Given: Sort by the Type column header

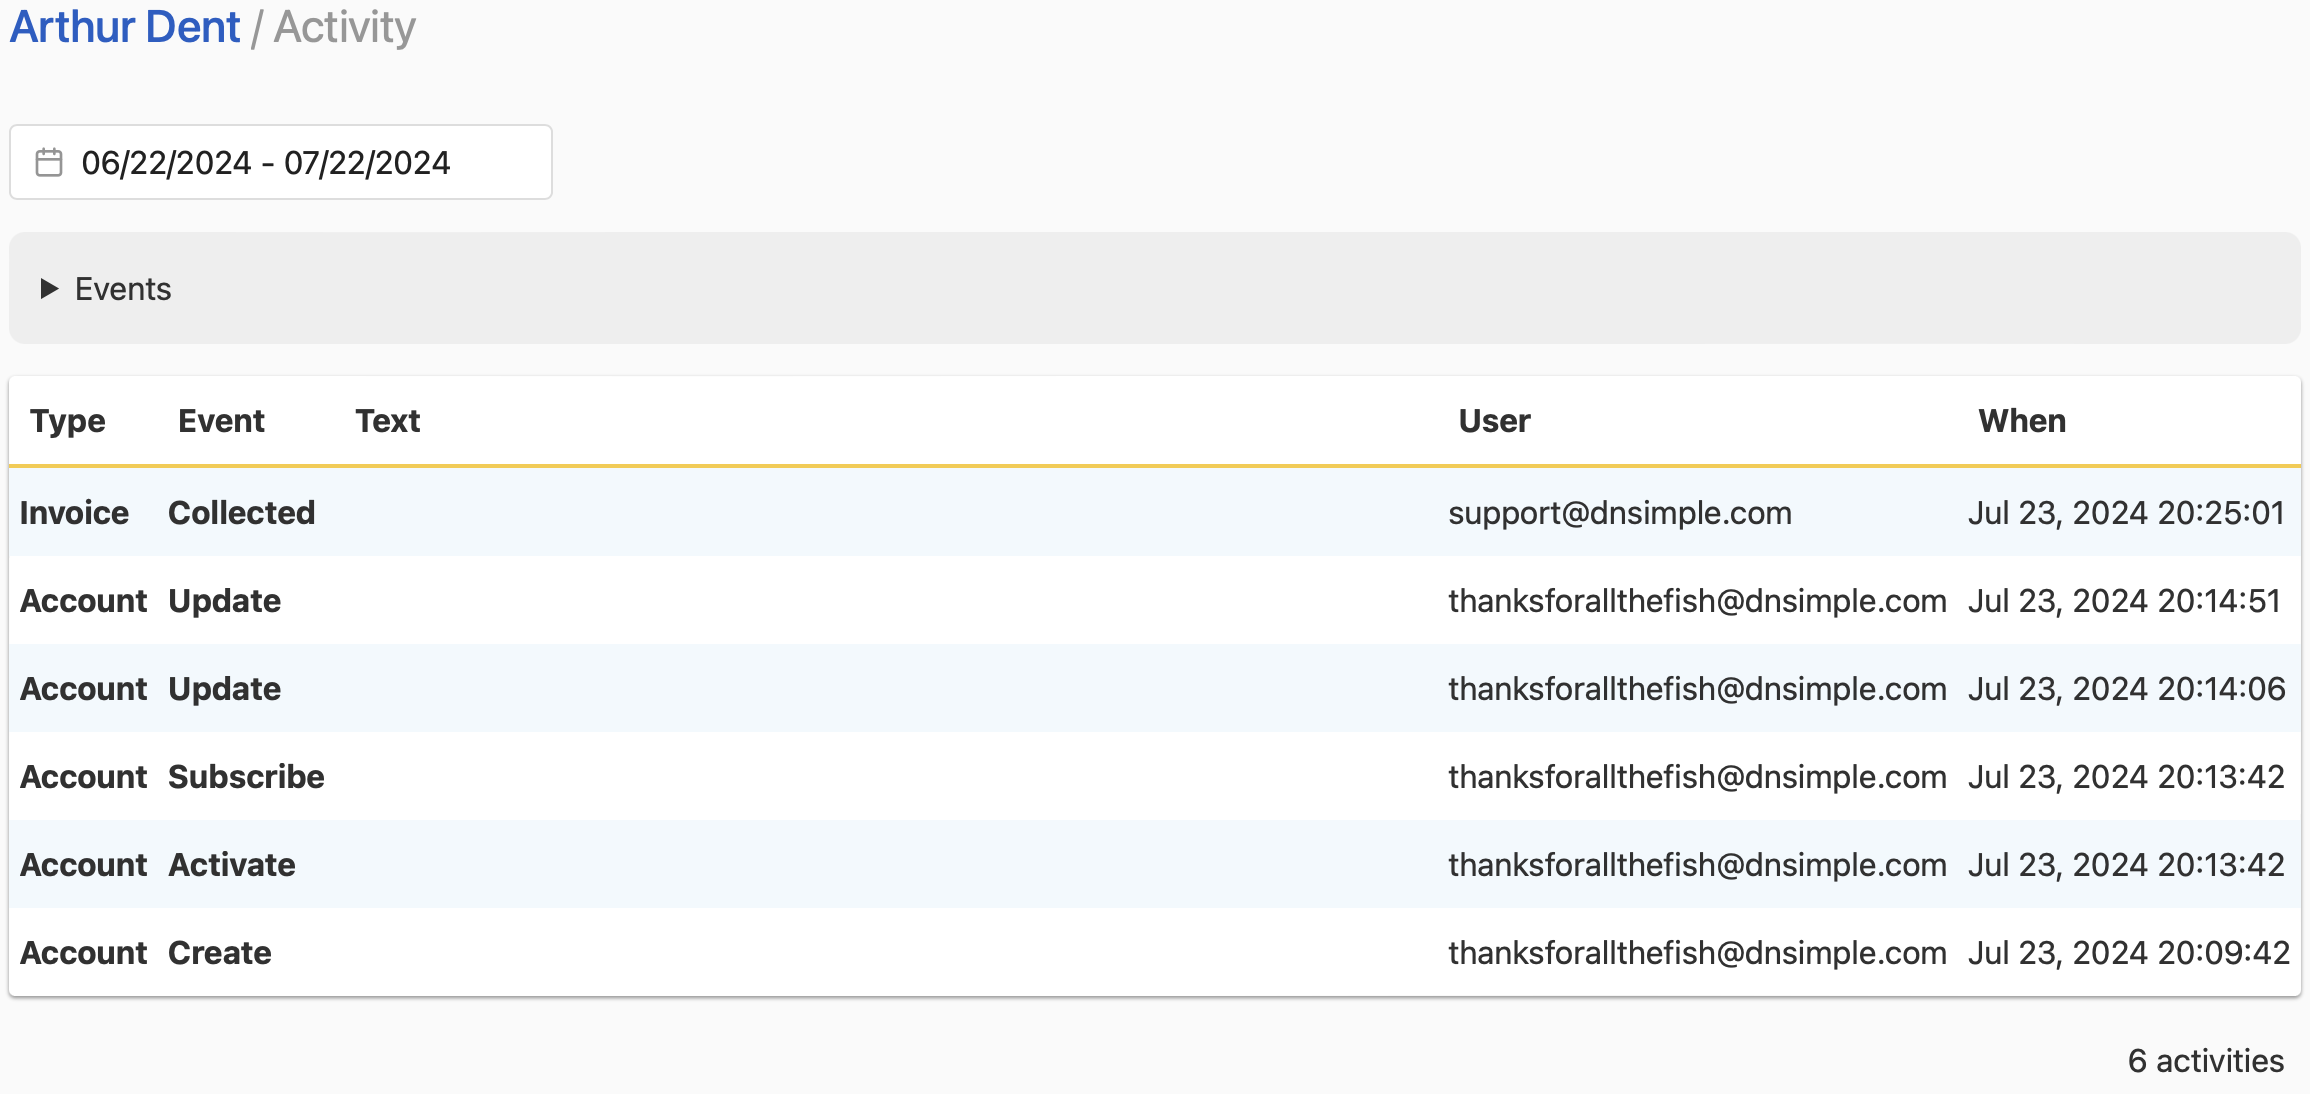Looking at the screenshot, I should tap(67, 421).
